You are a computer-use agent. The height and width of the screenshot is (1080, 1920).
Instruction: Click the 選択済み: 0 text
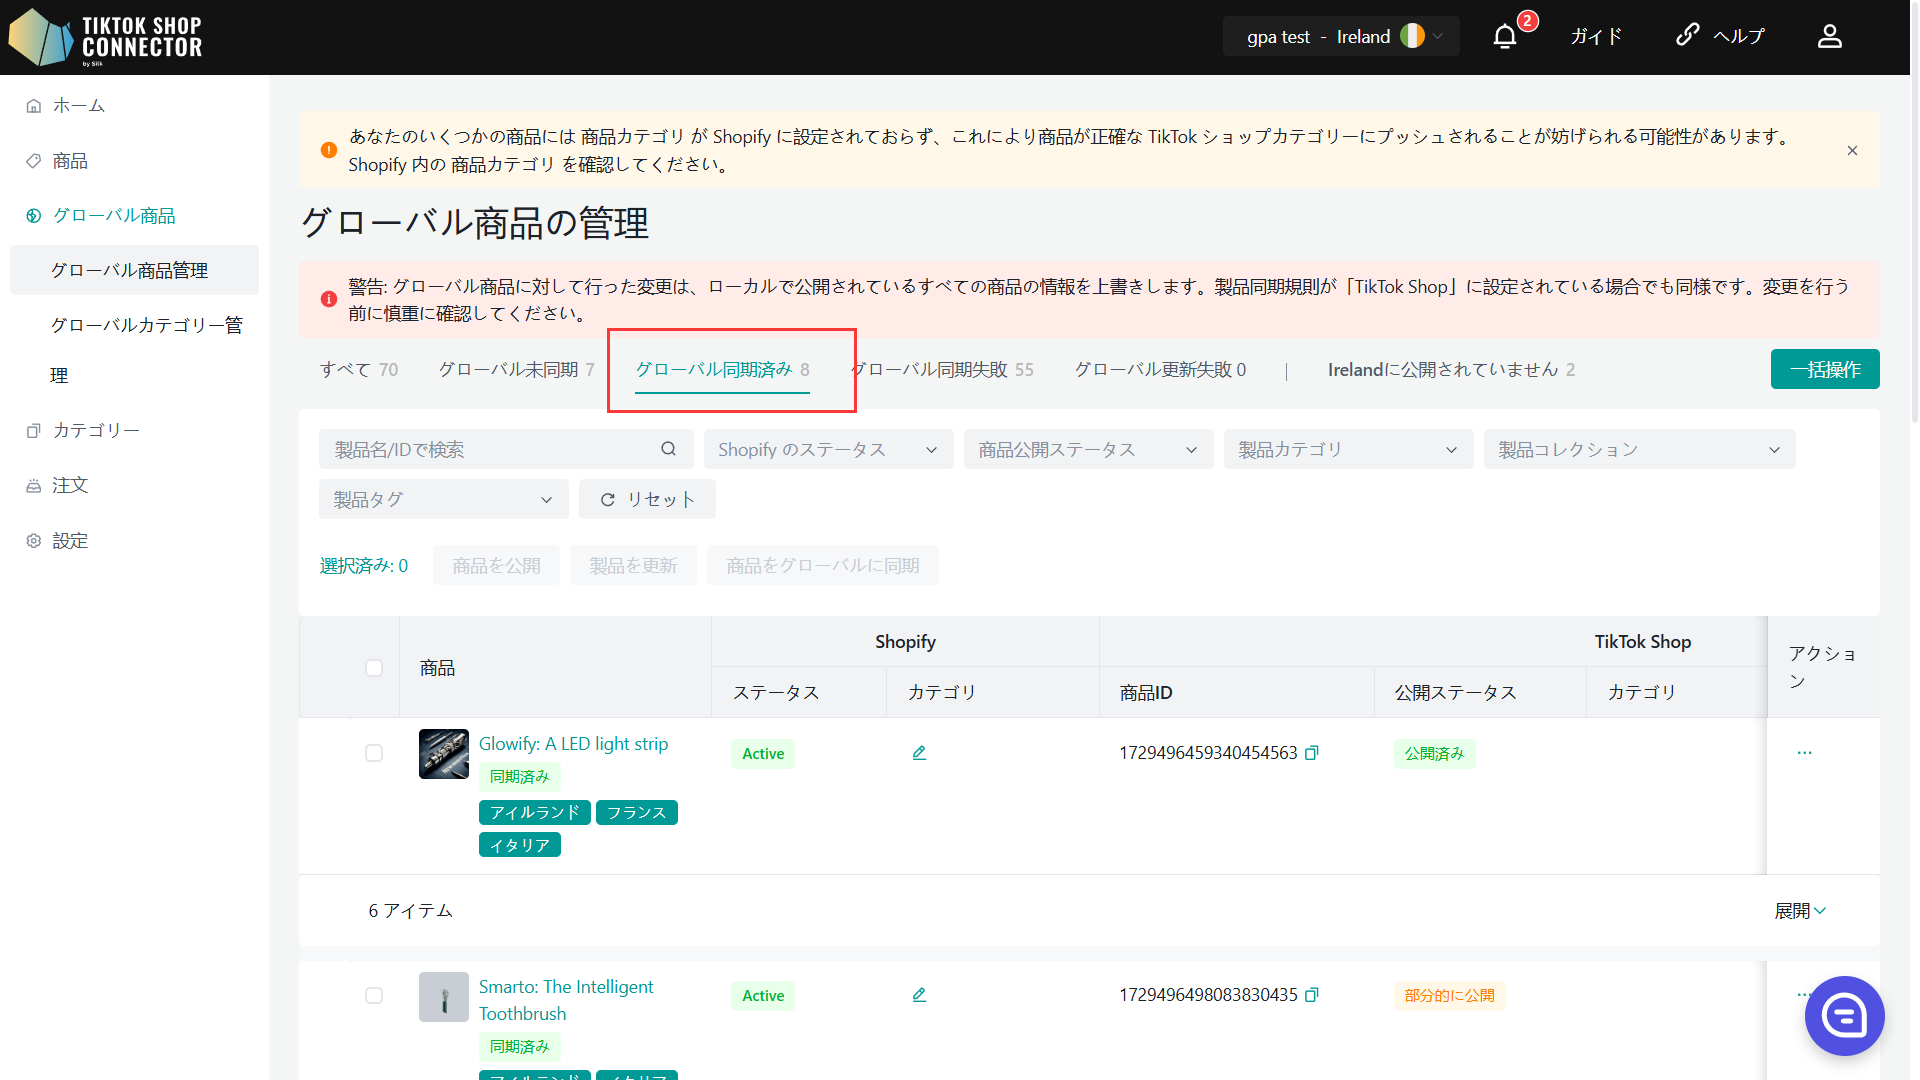pos(364,566)
